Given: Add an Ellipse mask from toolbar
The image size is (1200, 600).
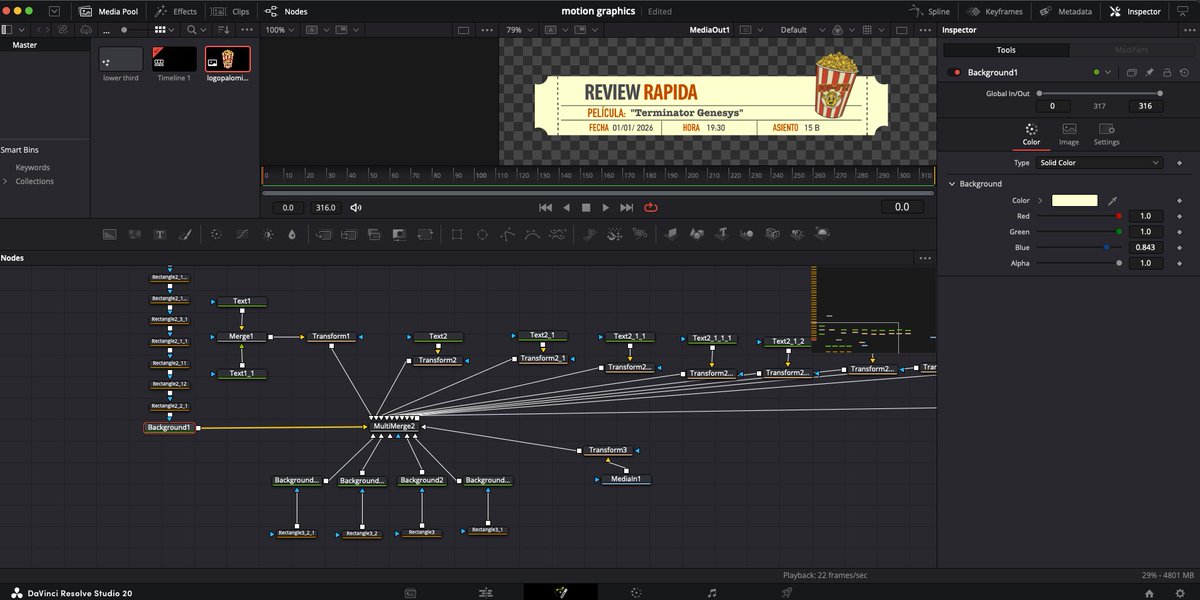Looking at the screenshot, I should (x=482, y=234).
